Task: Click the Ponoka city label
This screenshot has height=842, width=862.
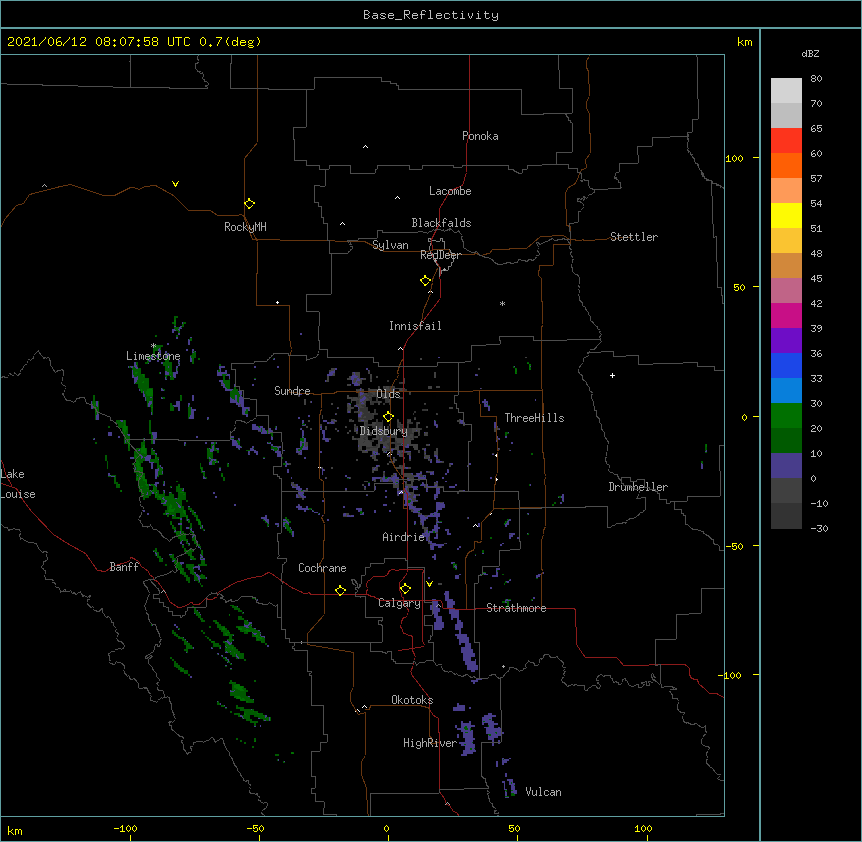Action: pyautogui.click(x=480, y=136)
